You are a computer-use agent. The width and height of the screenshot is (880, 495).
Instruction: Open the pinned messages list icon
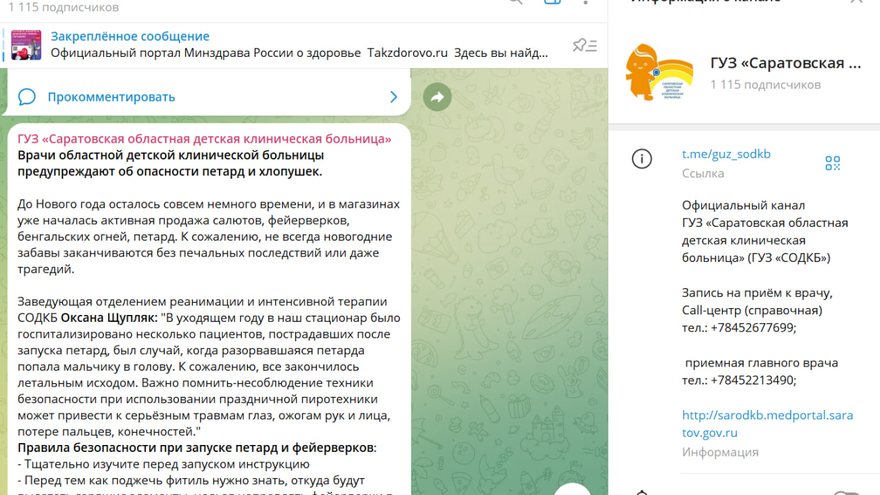tap(585, 45)
